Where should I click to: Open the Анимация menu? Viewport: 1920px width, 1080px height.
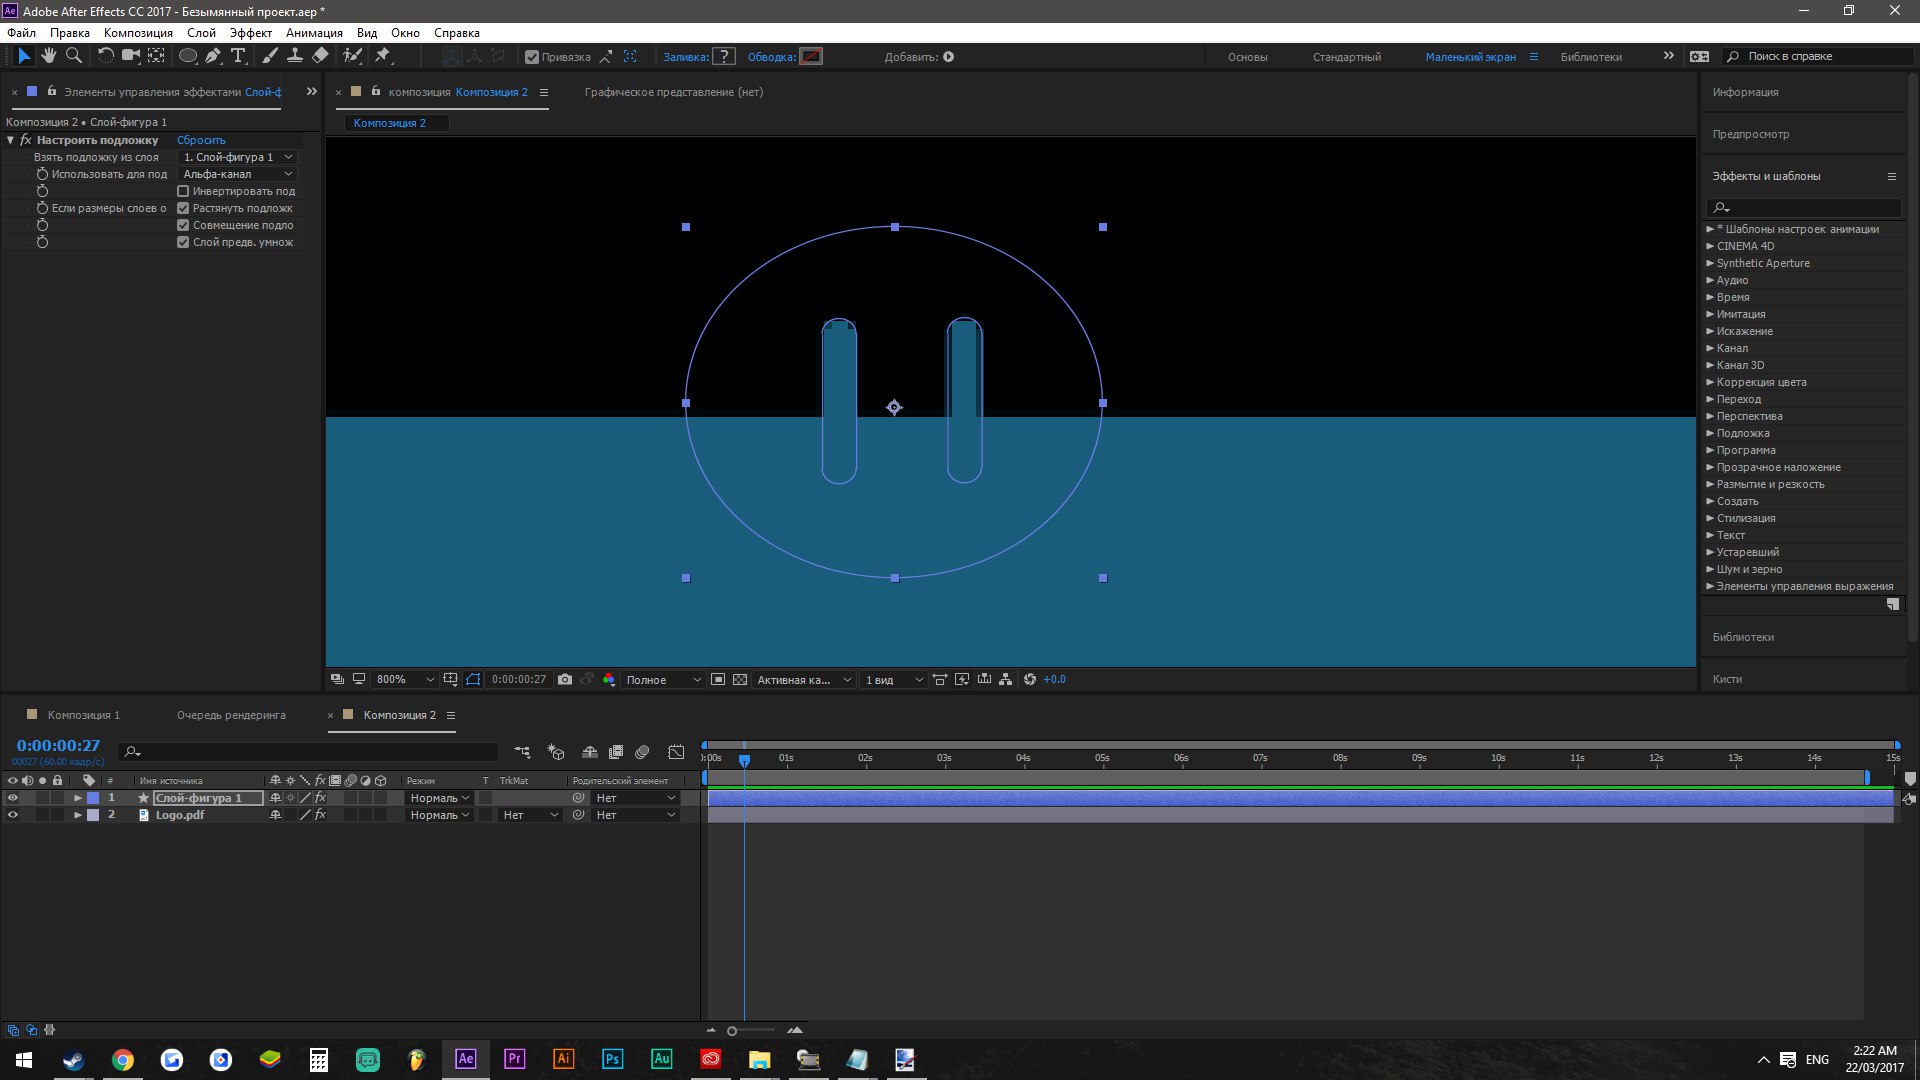tap(314, 32)
